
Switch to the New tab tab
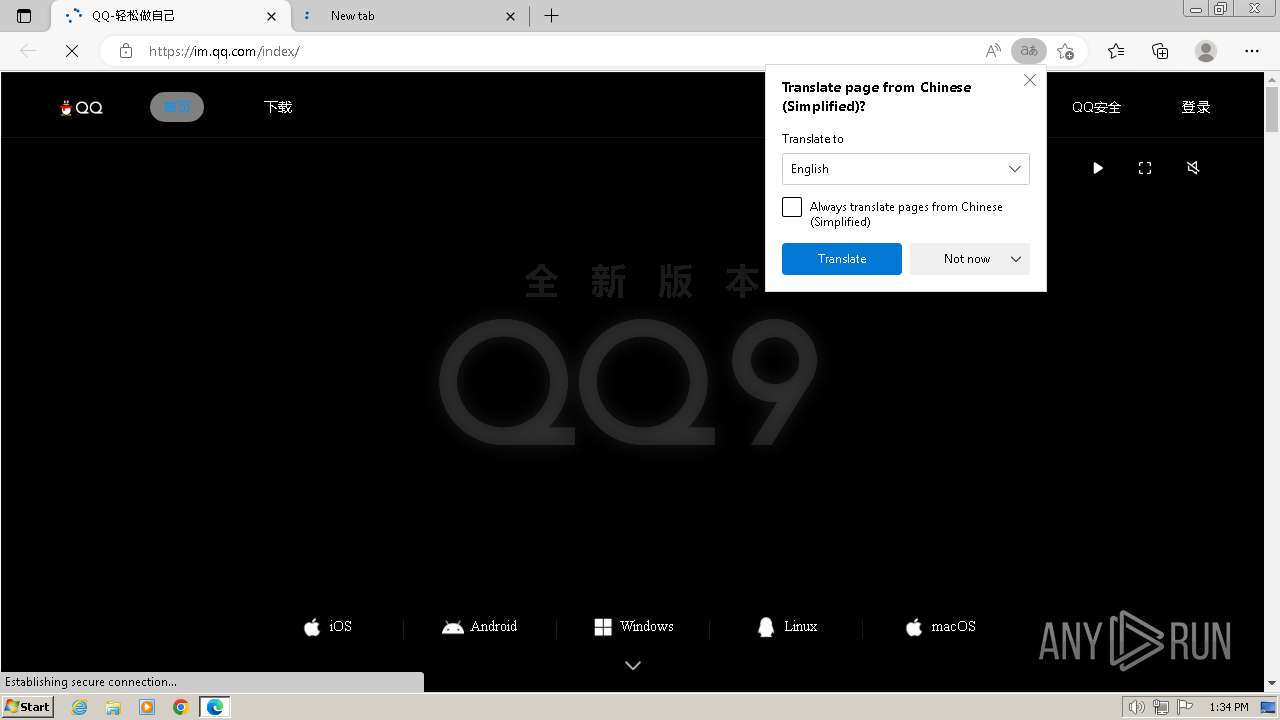click(x=410, y=16)
